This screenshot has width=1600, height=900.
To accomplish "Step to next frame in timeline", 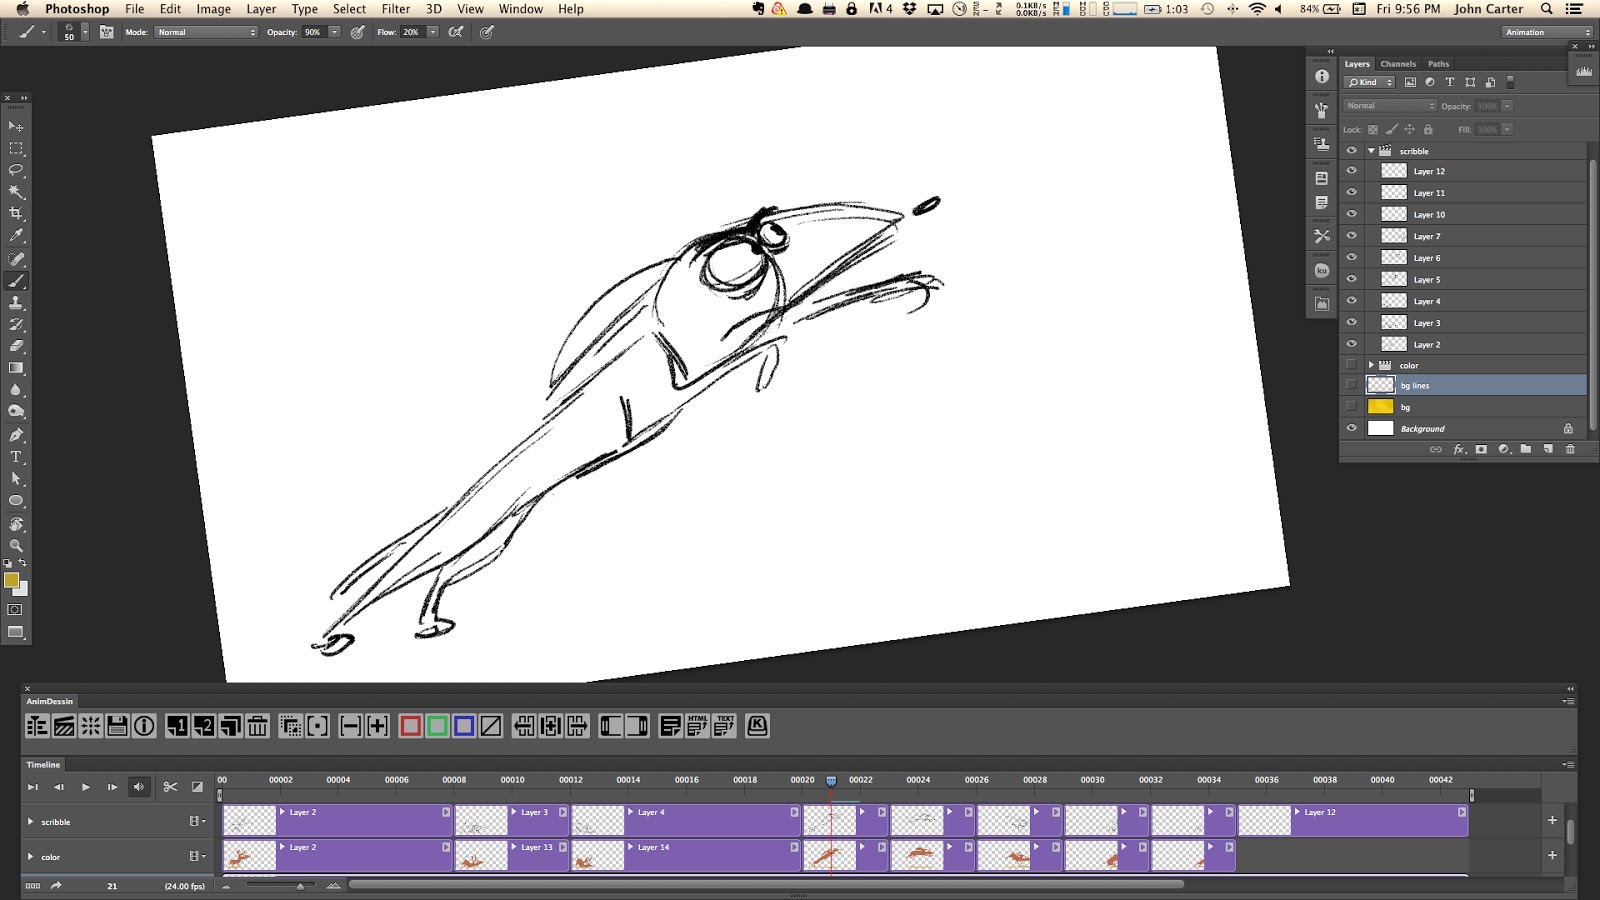I will [x=112, y=787].
